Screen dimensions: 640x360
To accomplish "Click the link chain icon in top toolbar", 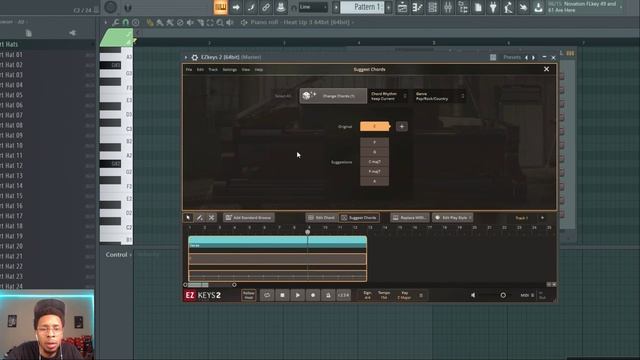I will (x=266, y=7).
